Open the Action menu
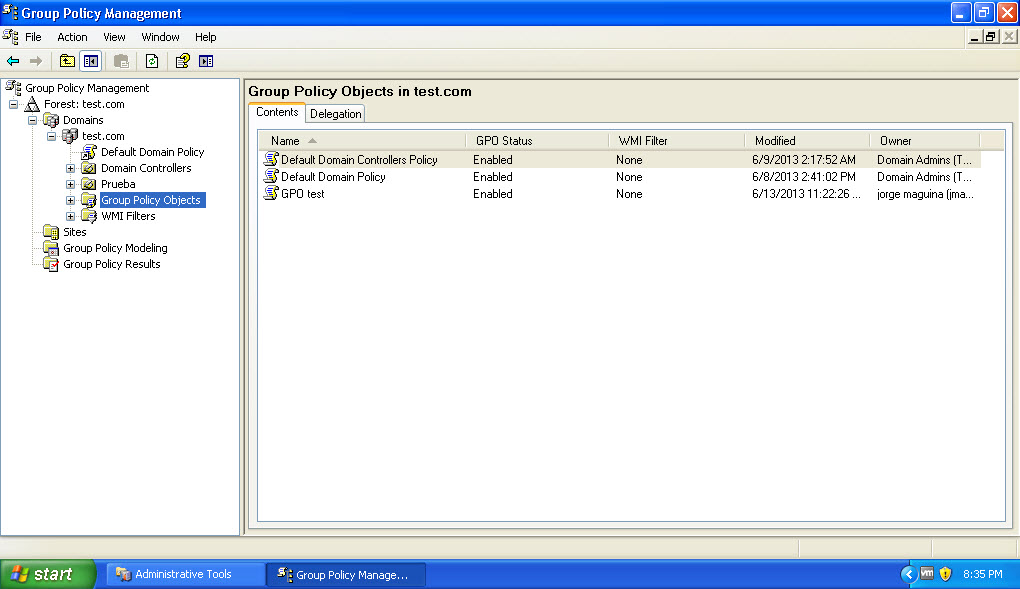Image resolution: width=1020 pixels, height=589 pixels. [x=72, y=37]
